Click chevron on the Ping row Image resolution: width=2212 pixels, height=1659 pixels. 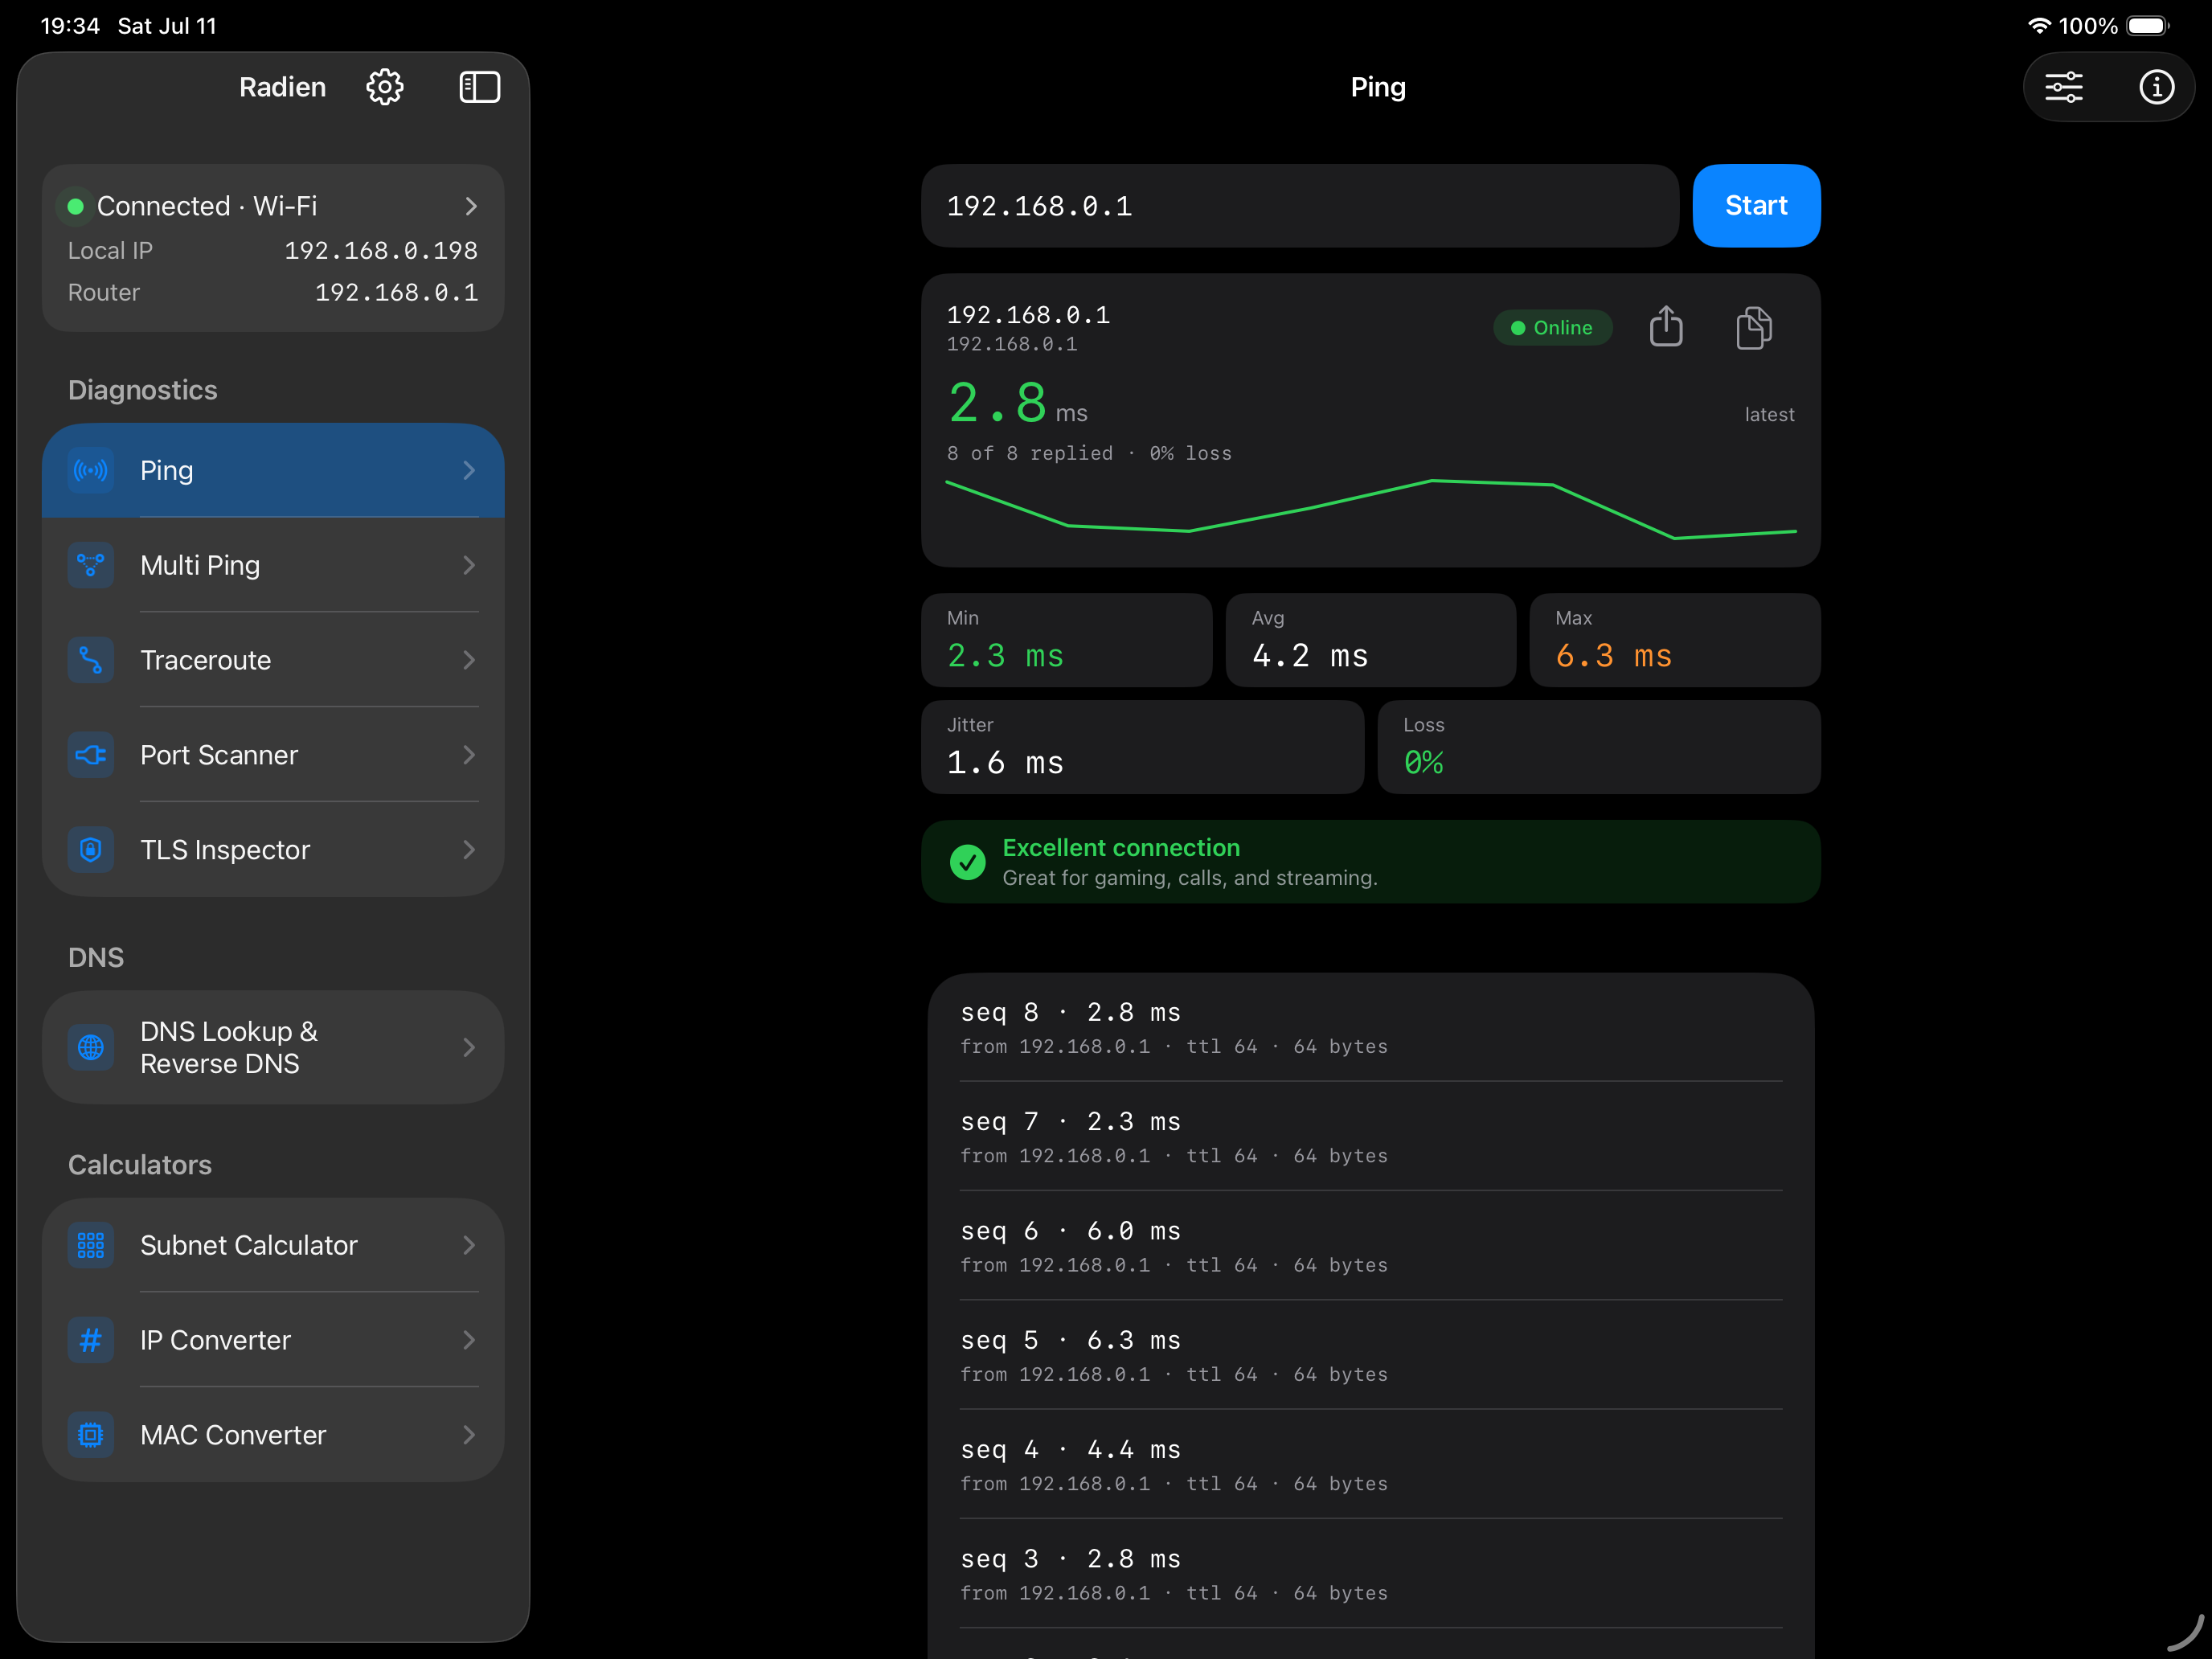[469, 470]
